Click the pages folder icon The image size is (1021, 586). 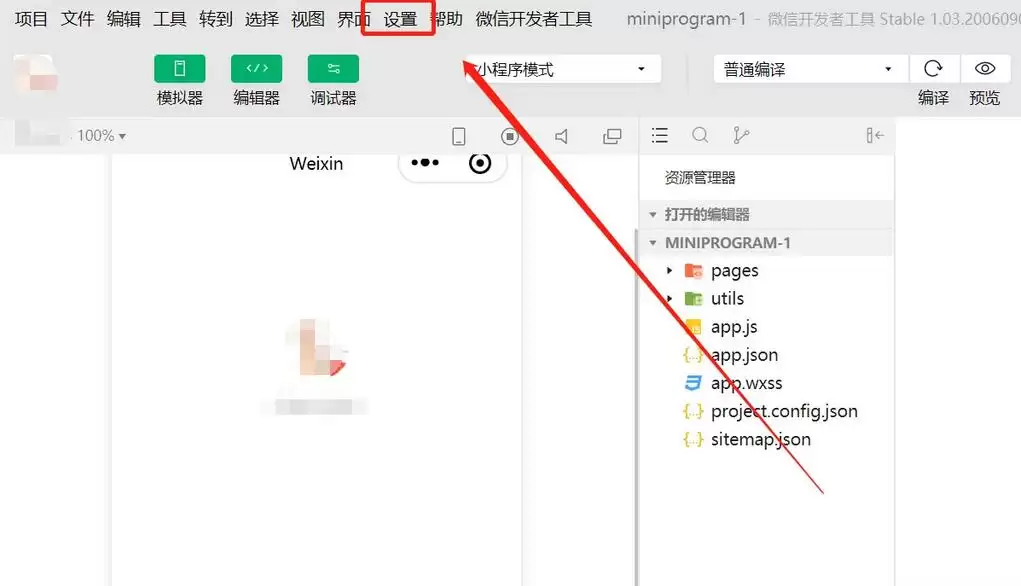pyautogui.click(x=693, y=270)
